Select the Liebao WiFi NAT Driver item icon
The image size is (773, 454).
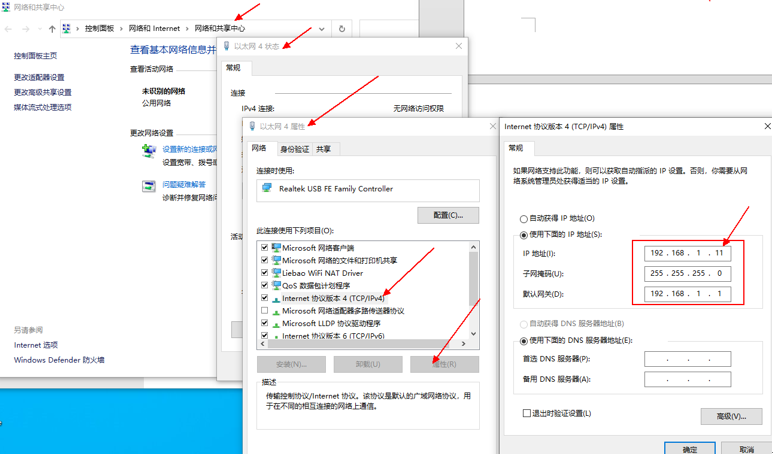(276, 273)
